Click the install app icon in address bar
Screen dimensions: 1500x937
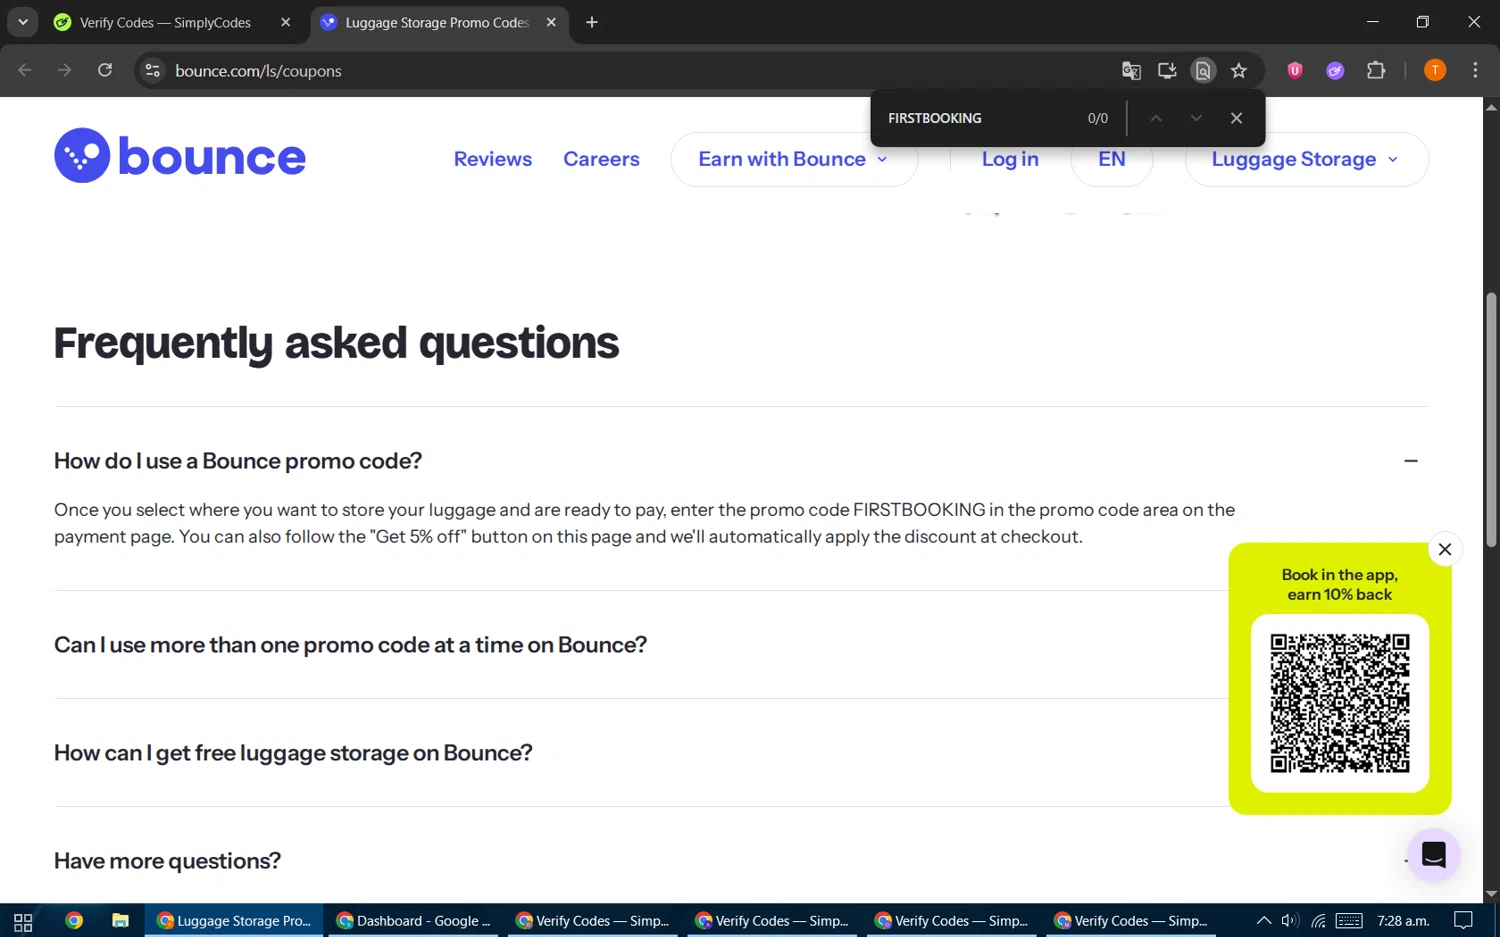click(x=1167, y=70)
